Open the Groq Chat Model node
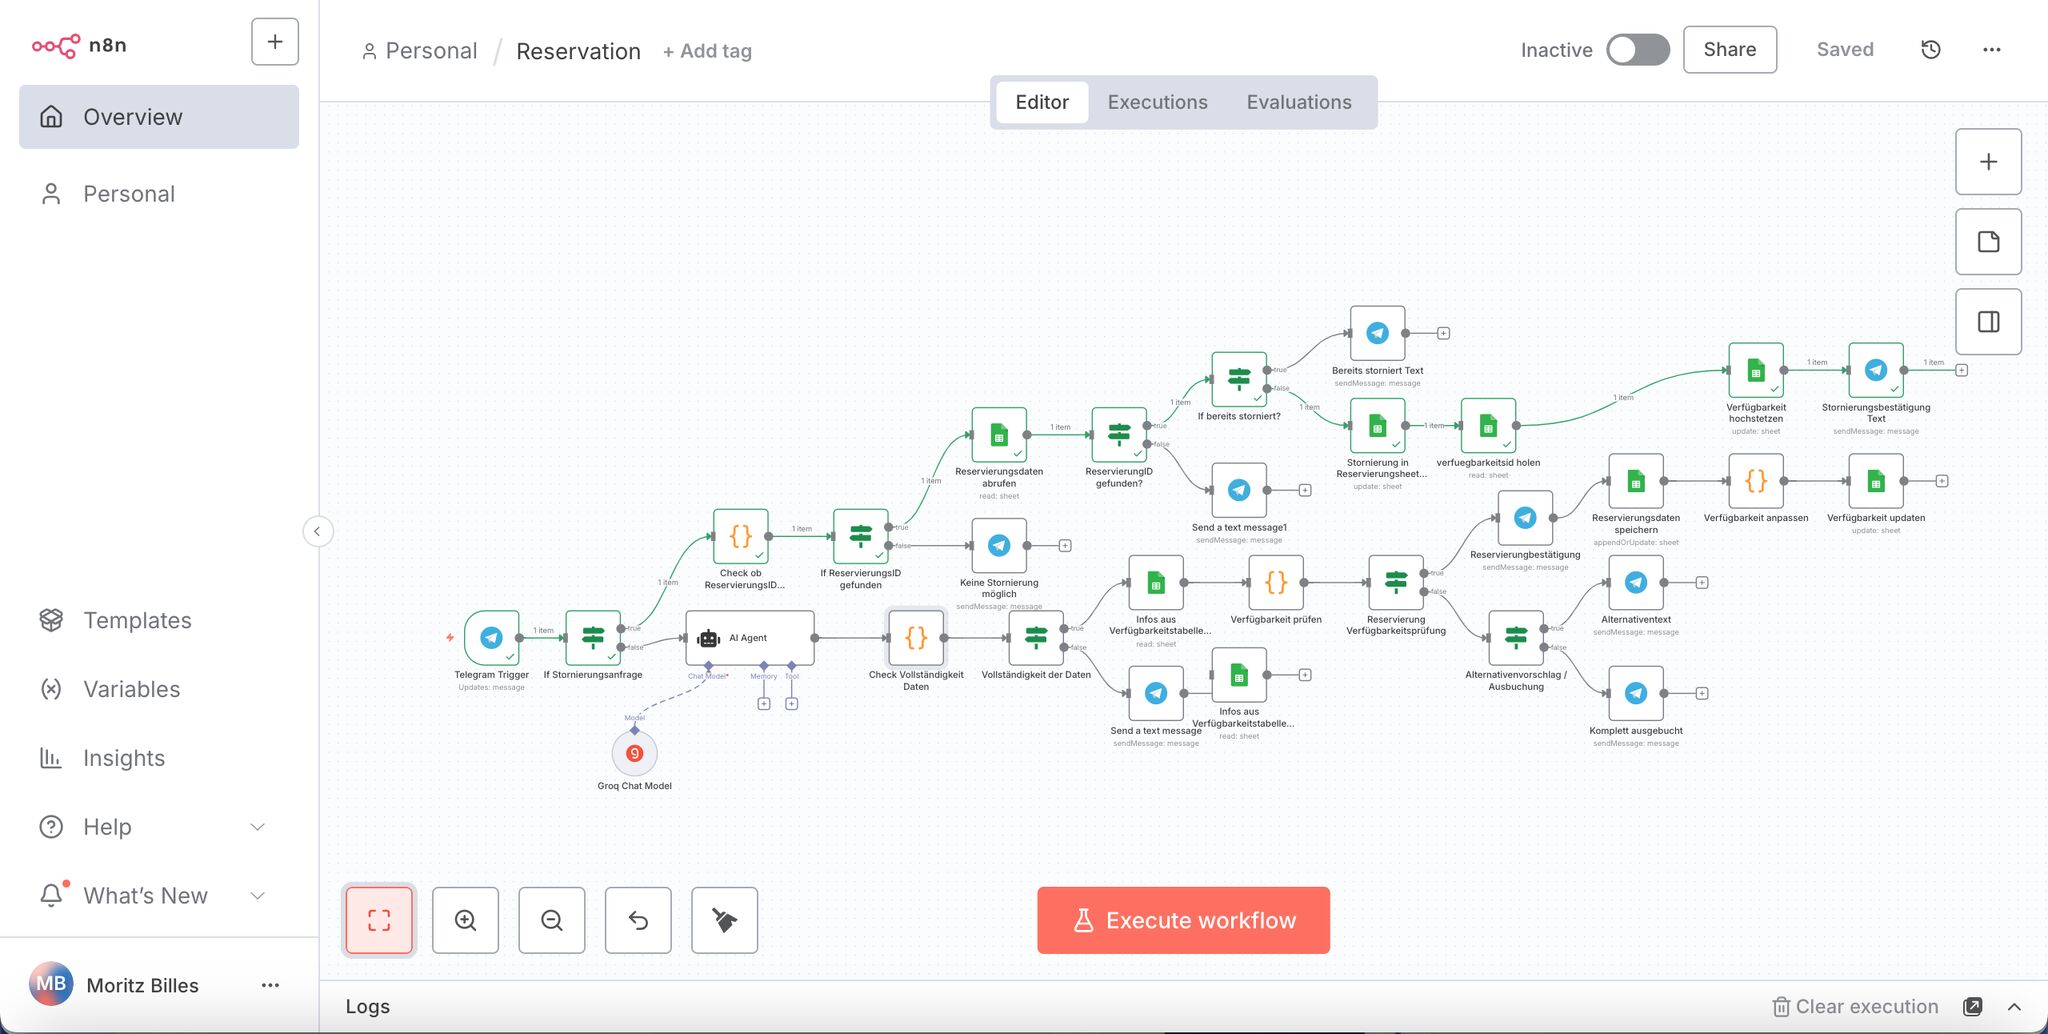The image size is (2048, 1034). [634, 754]
